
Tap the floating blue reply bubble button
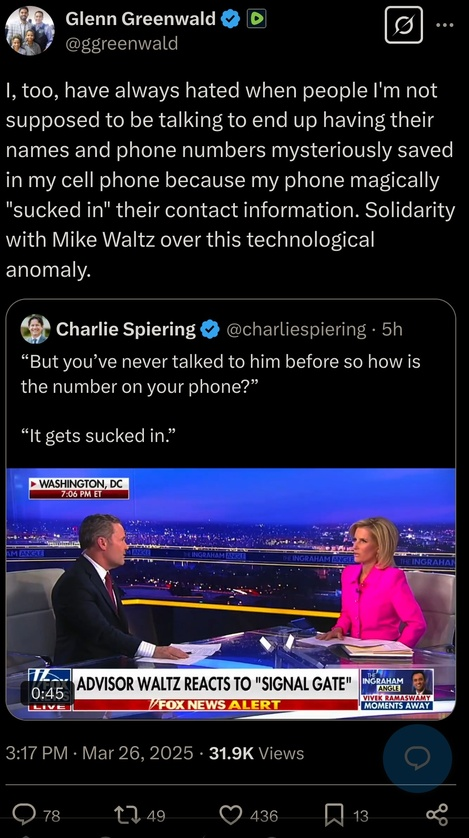[x=417, y=758]
